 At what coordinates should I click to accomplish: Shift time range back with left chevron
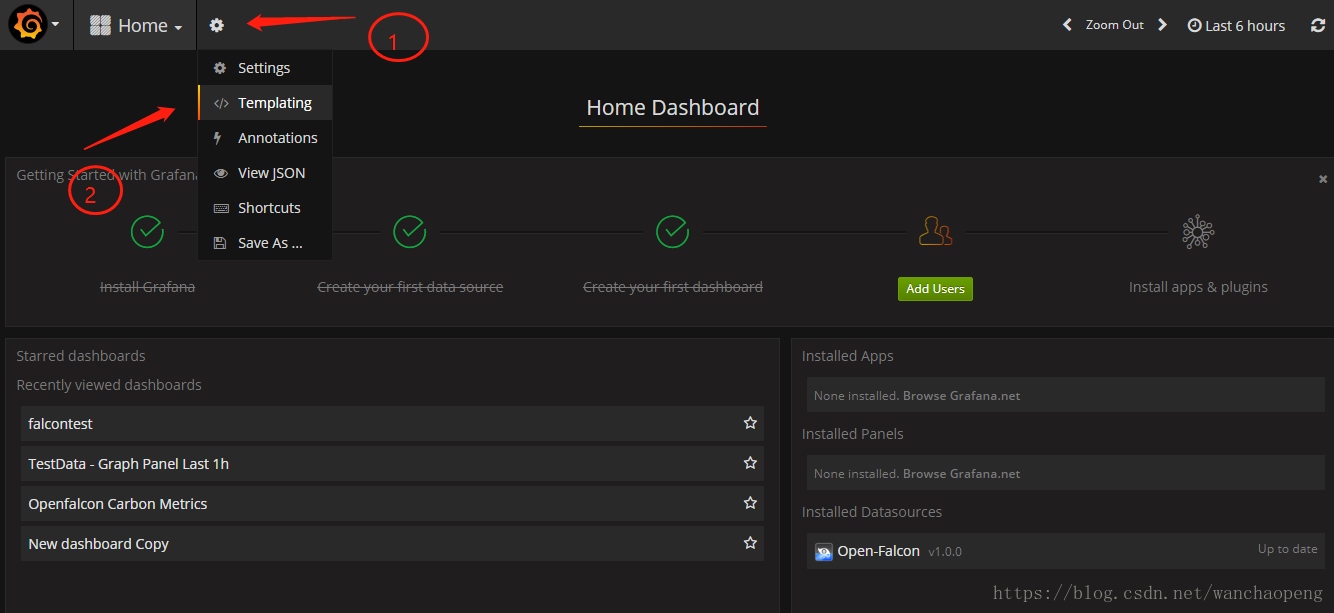(1067, 25)
